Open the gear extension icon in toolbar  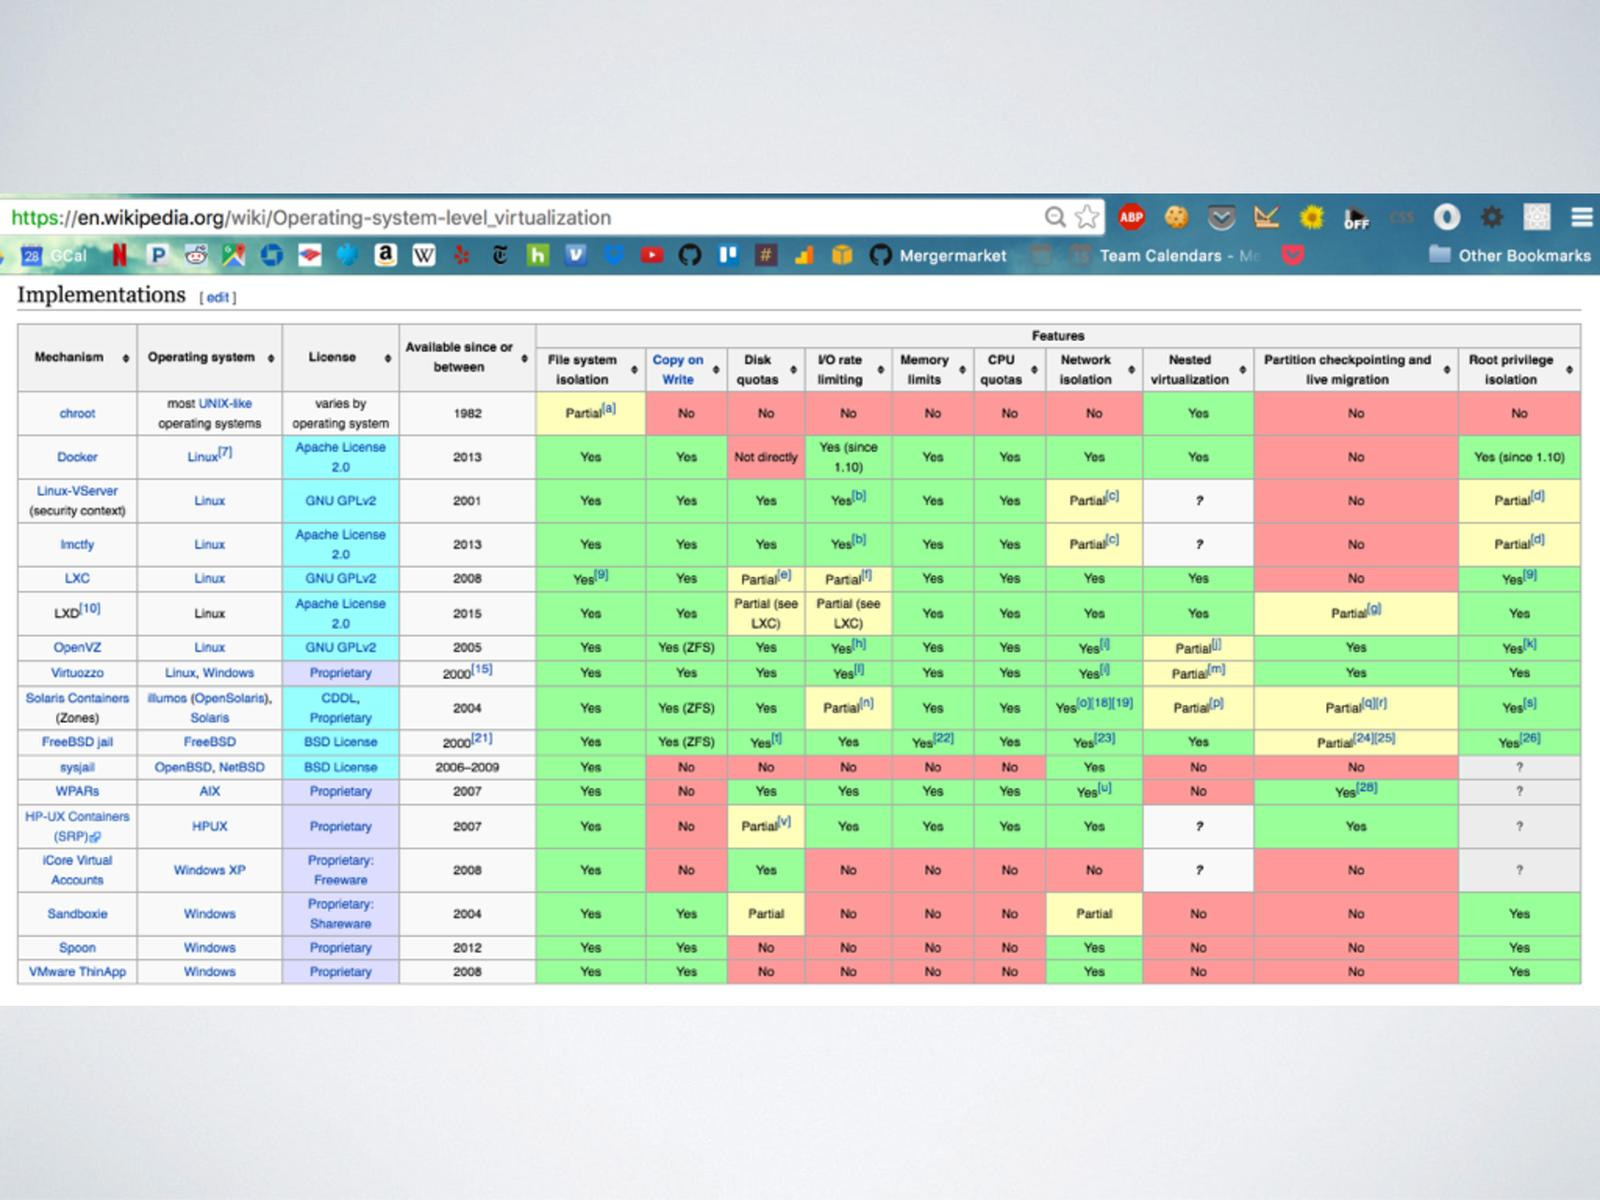(x=1492, y=217)
